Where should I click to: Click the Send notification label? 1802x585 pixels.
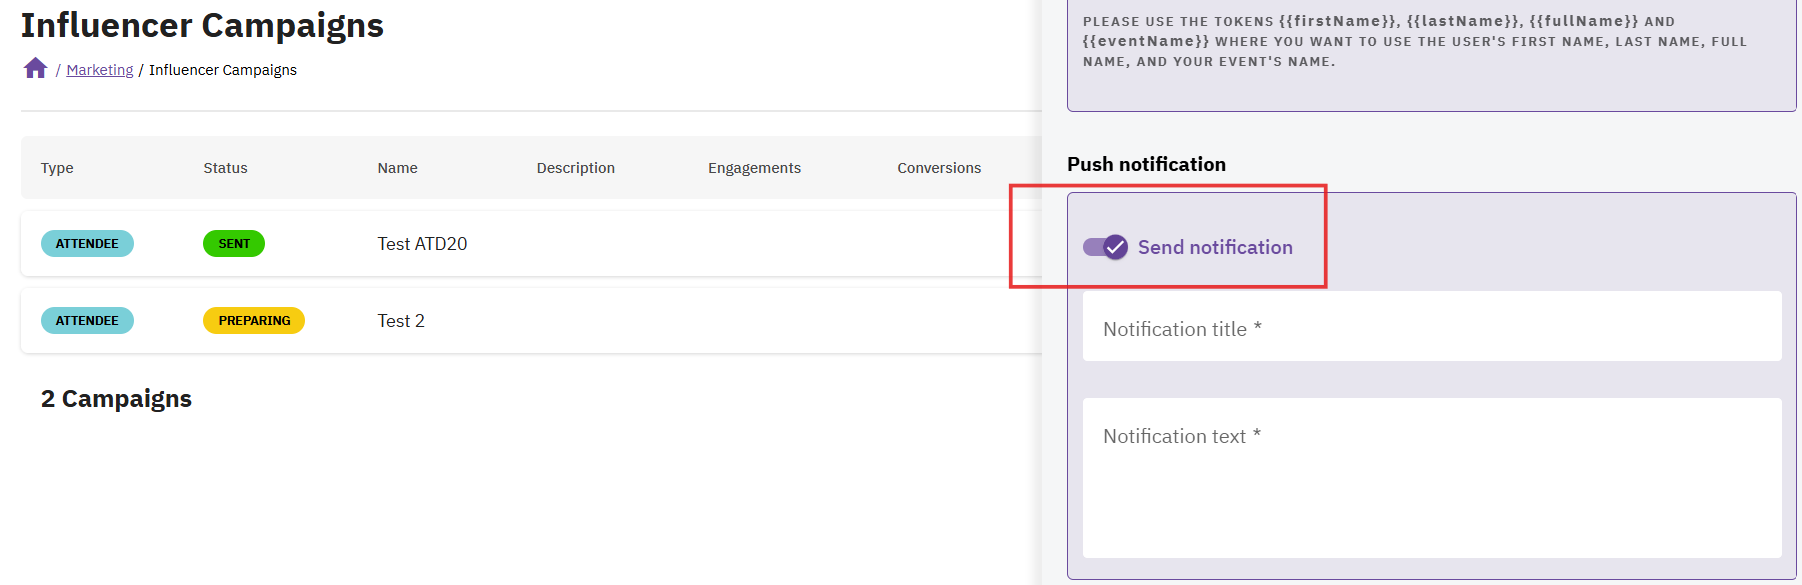(x=1215, y=247)
